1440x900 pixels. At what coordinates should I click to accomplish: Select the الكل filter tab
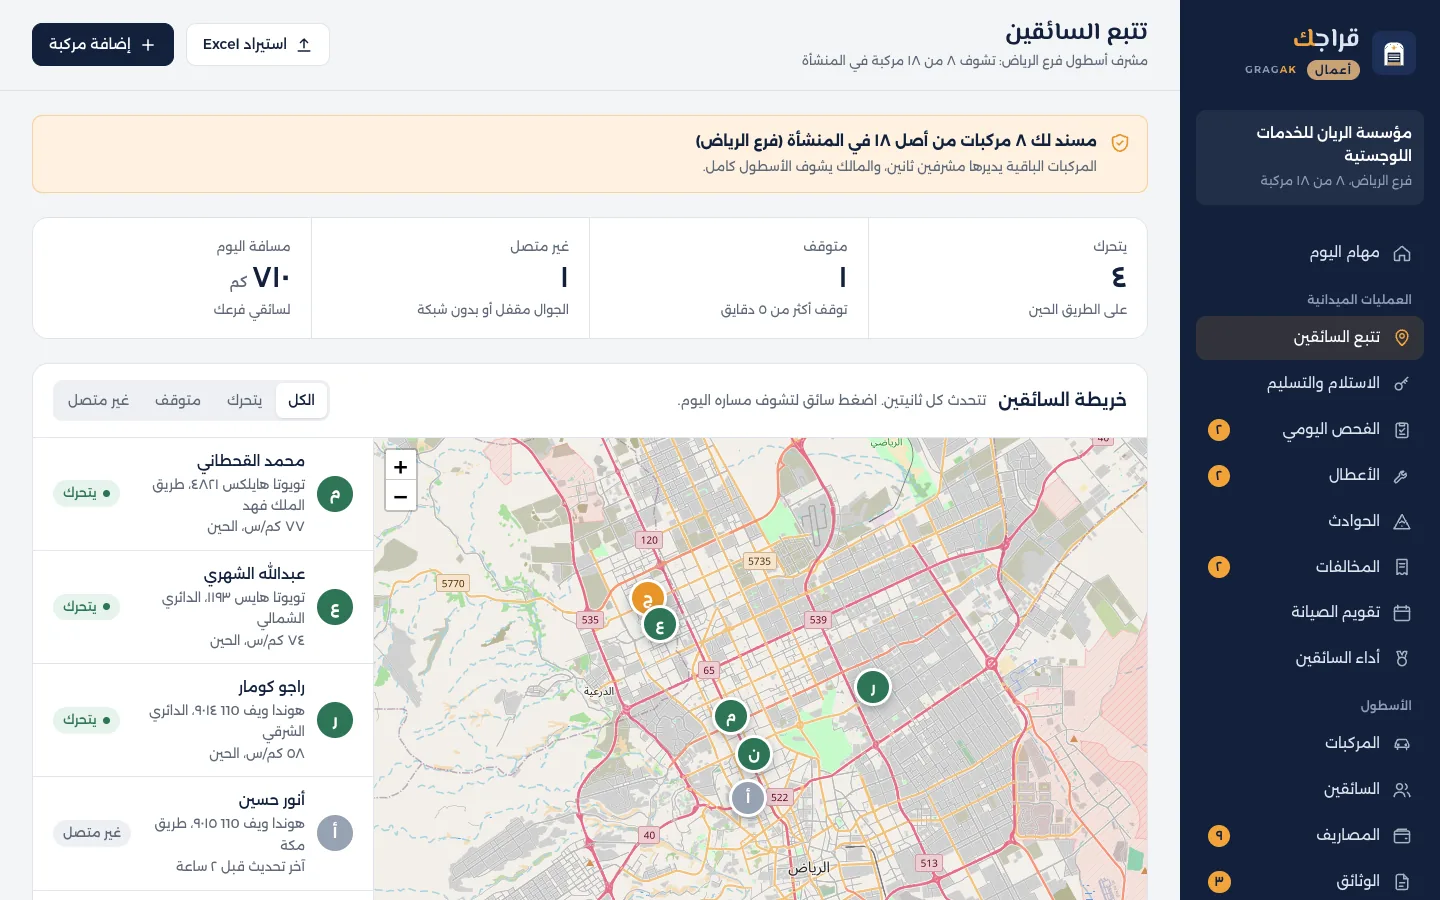click(301, 400)
